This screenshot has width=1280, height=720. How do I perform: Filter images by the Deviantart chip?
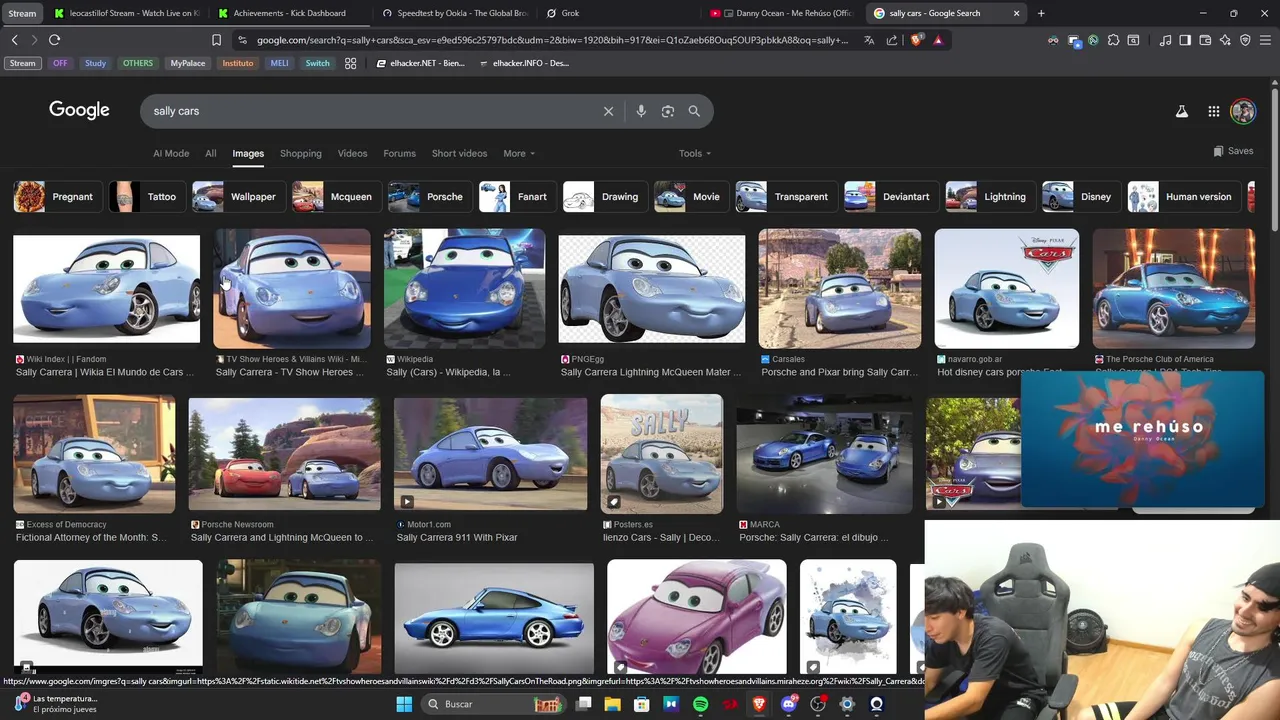[x=891, y=197]
